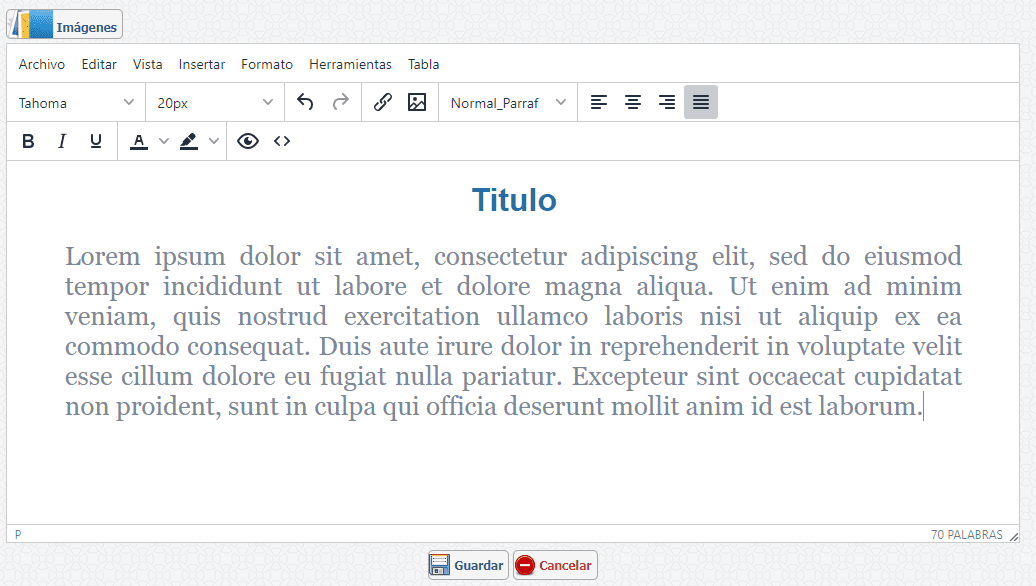Click the P element in the status bar
The height and width of the screenshot is (586, 1036).
tap(17, 534)
